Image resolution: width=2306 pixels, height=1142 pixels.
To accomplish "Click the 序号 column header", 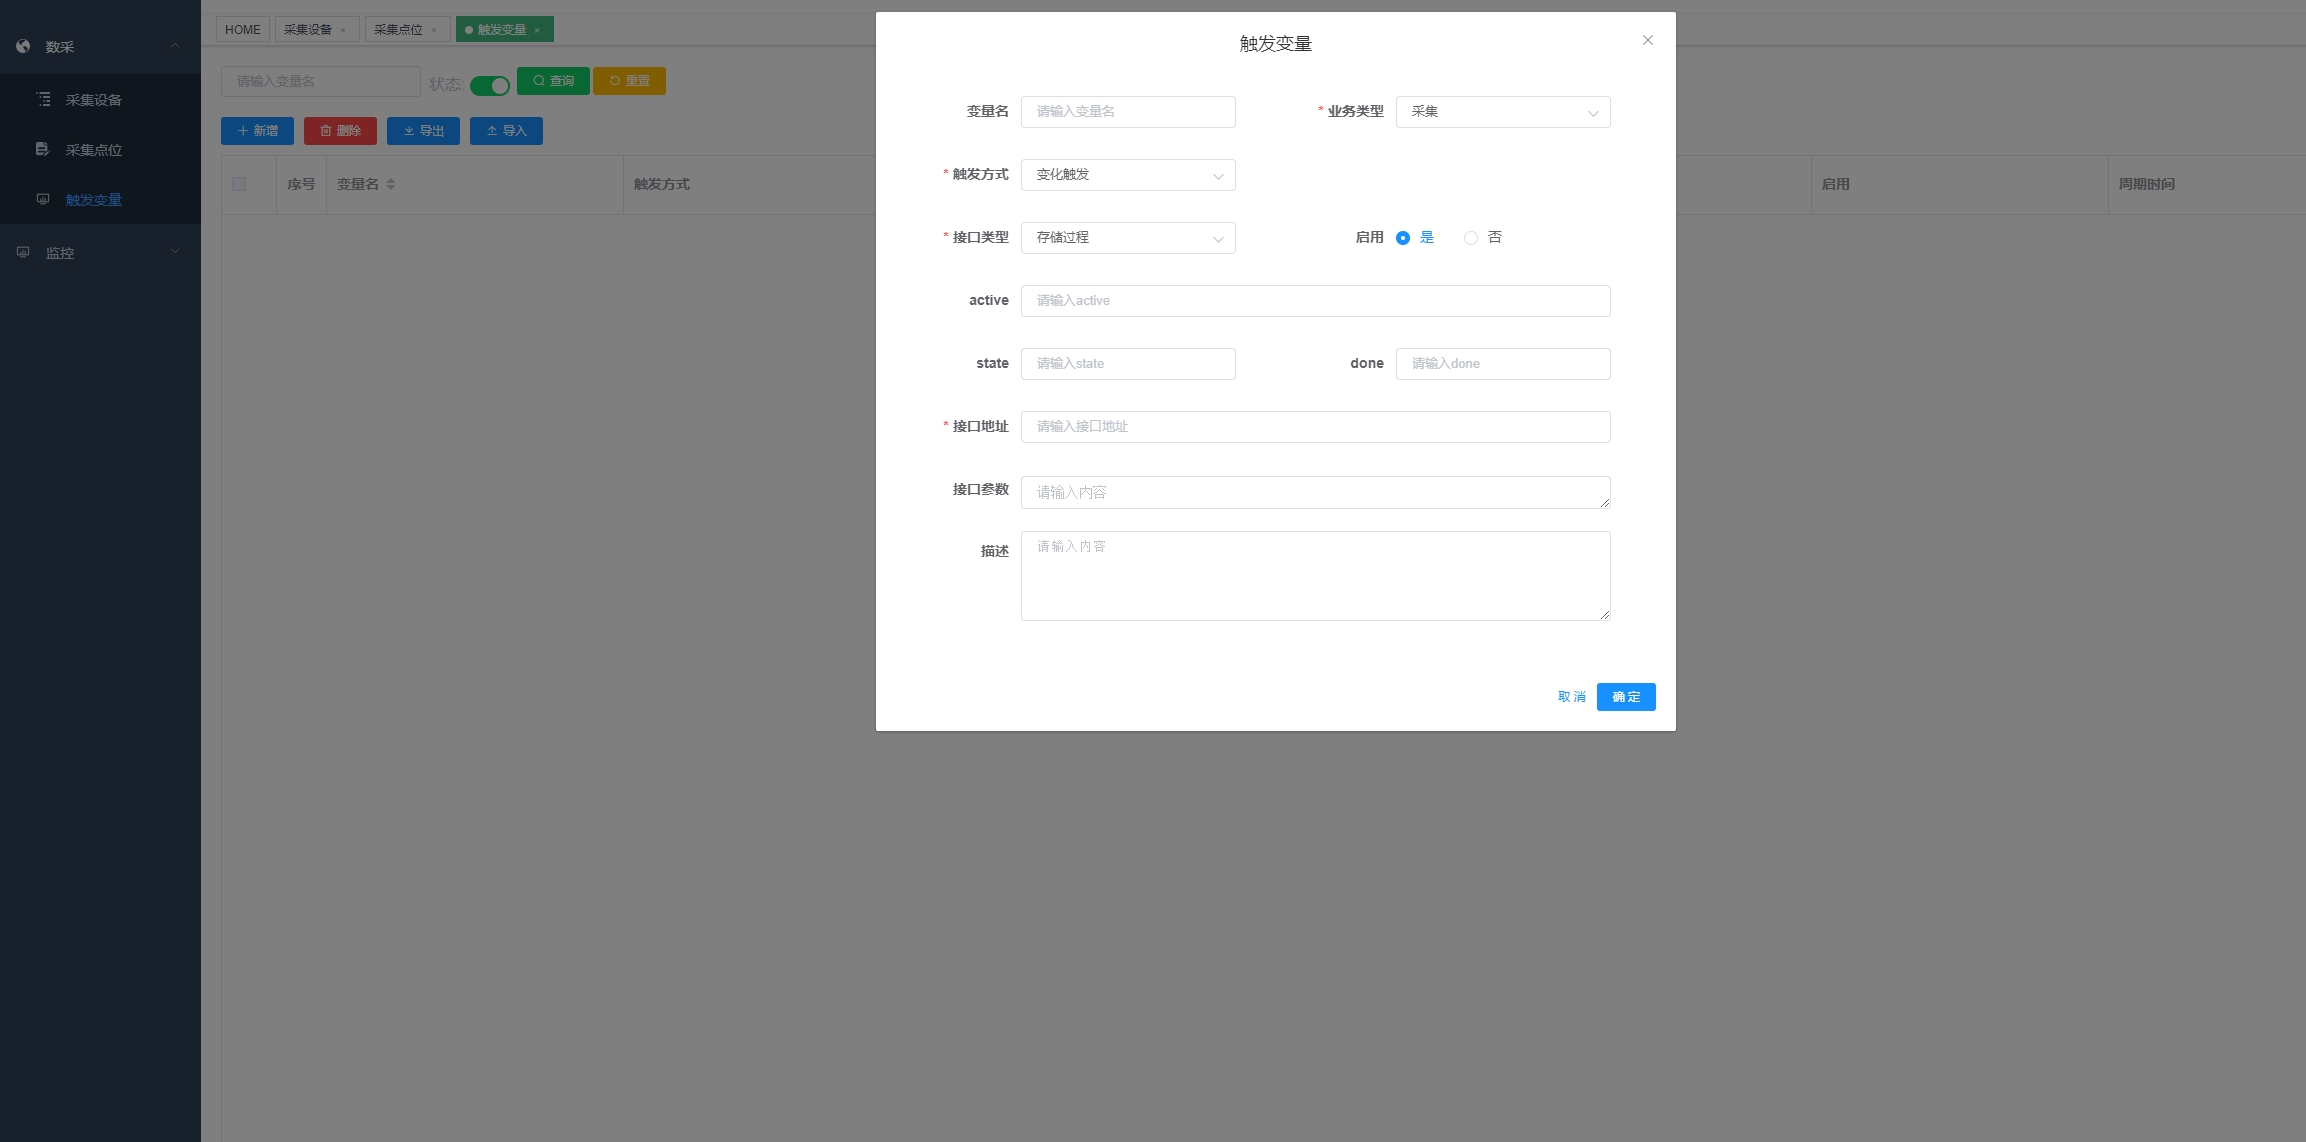I will click(x=301, y=184).
